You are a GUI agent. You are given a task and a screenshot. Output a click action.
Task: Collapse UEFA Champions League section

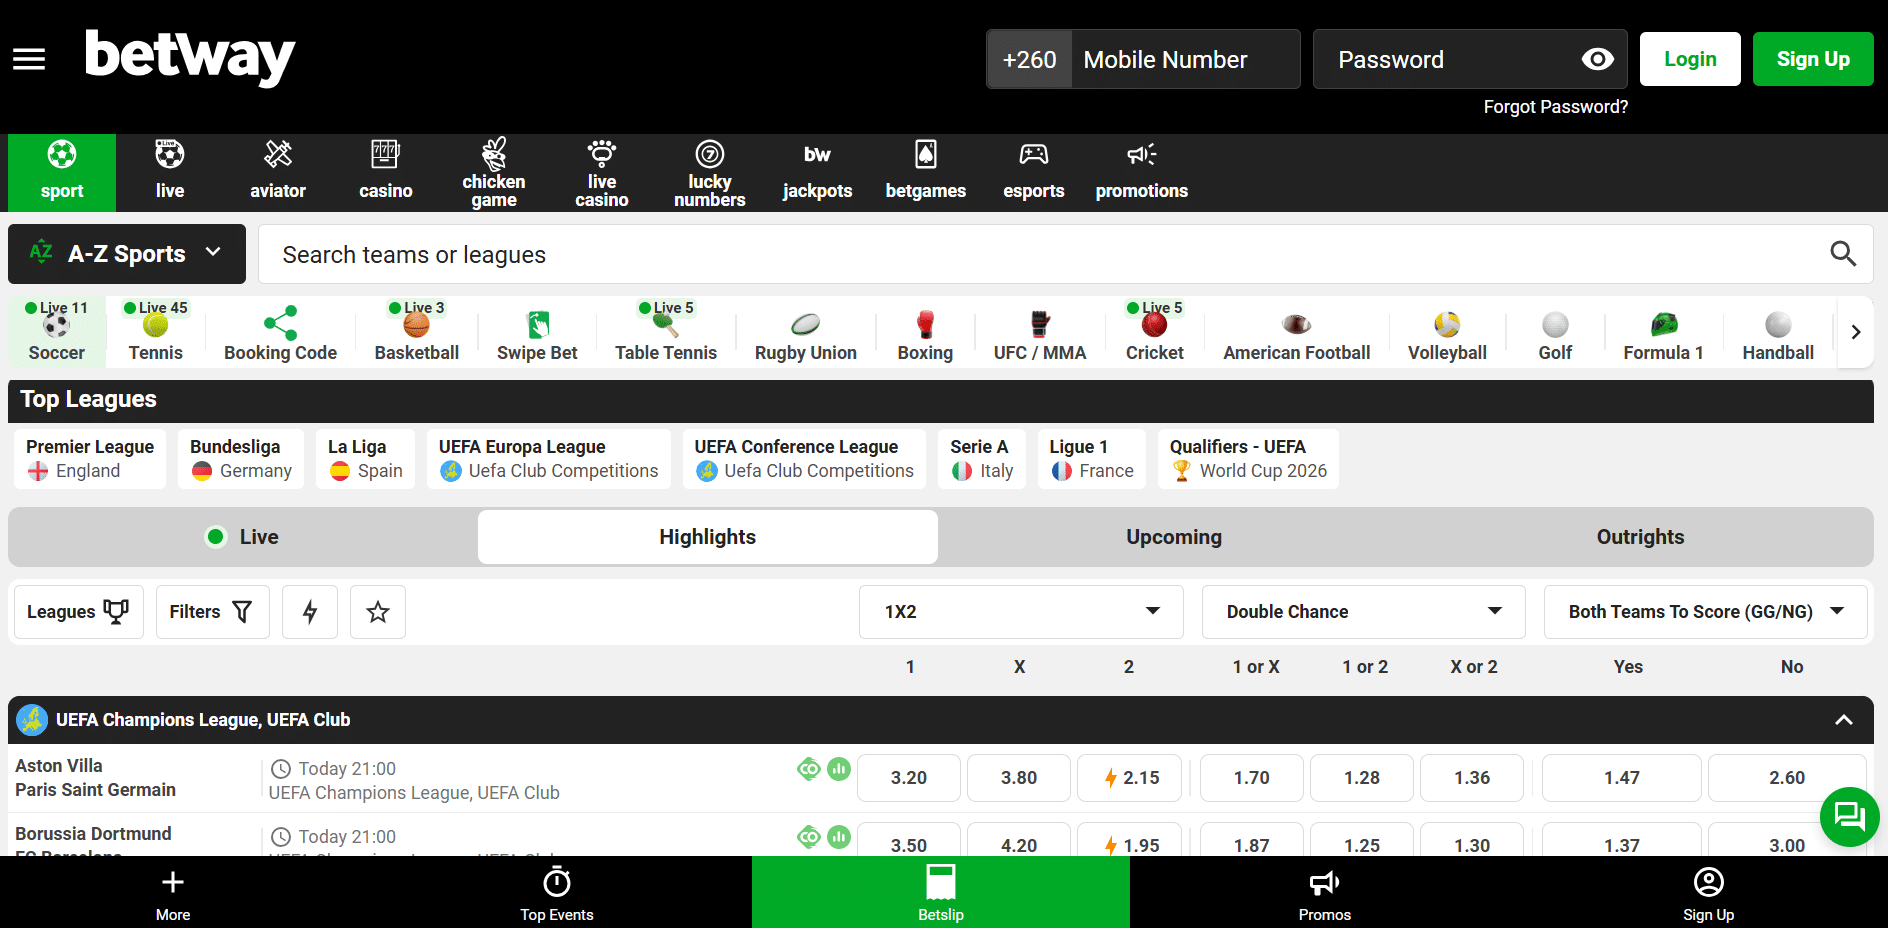coord(1844,720)
